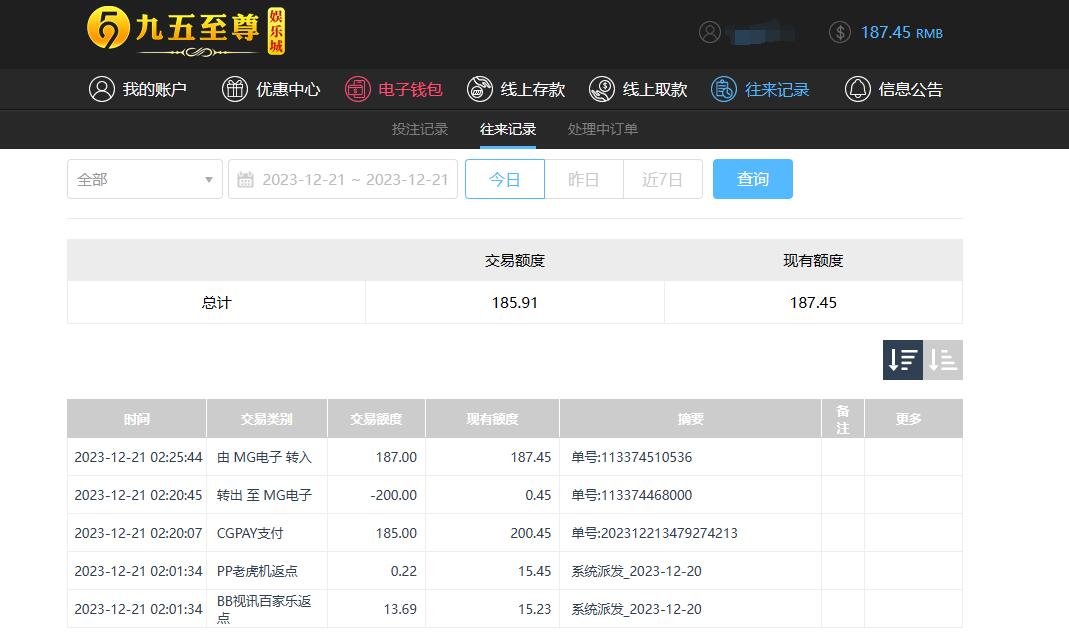
Task: Open the 信息公告 bell icon
Action: 857,89
